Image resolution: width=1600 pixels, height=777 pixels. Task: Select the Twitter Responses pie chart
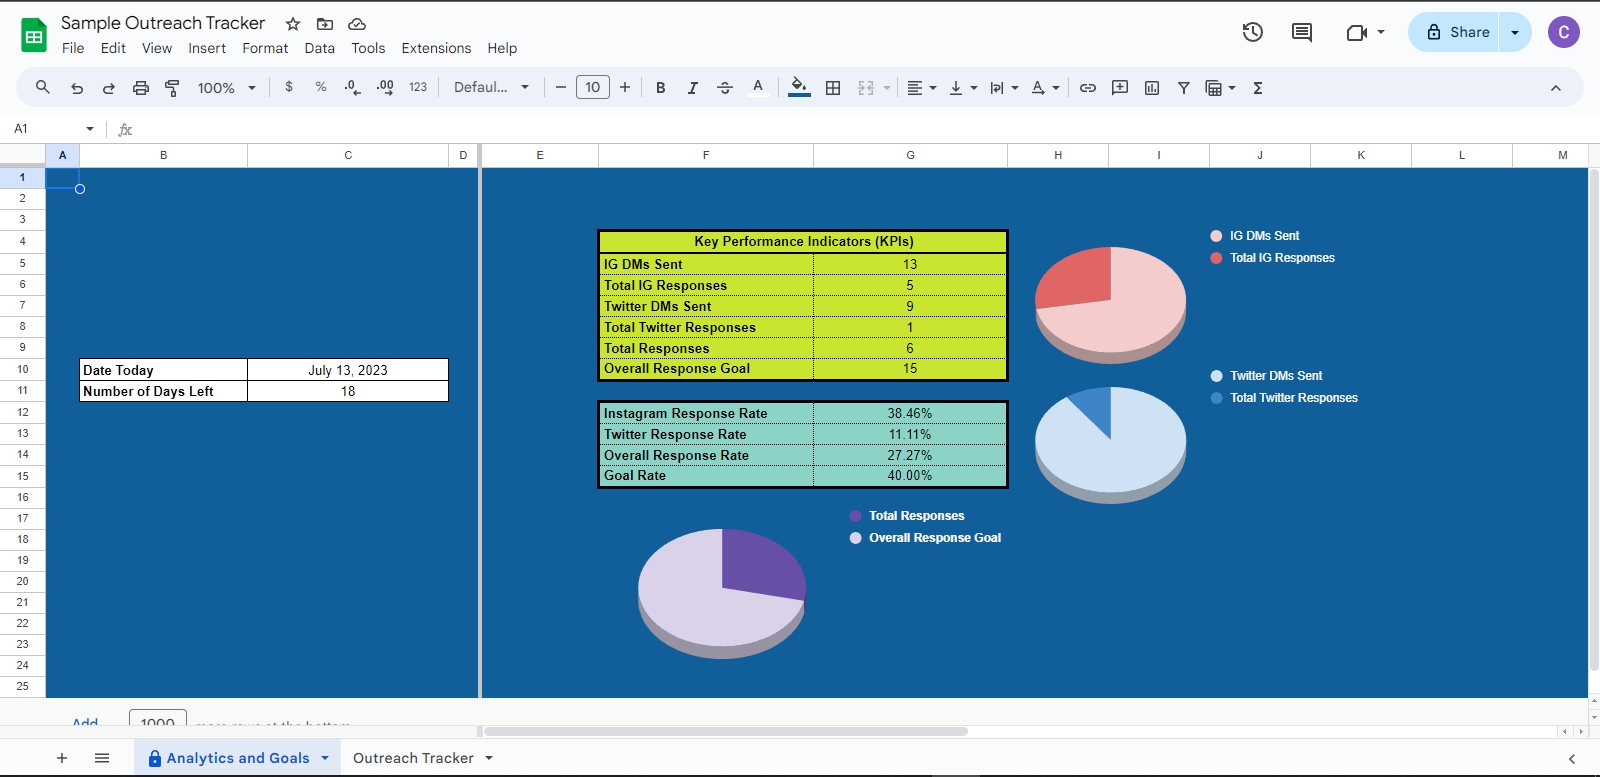[1110, 444]
